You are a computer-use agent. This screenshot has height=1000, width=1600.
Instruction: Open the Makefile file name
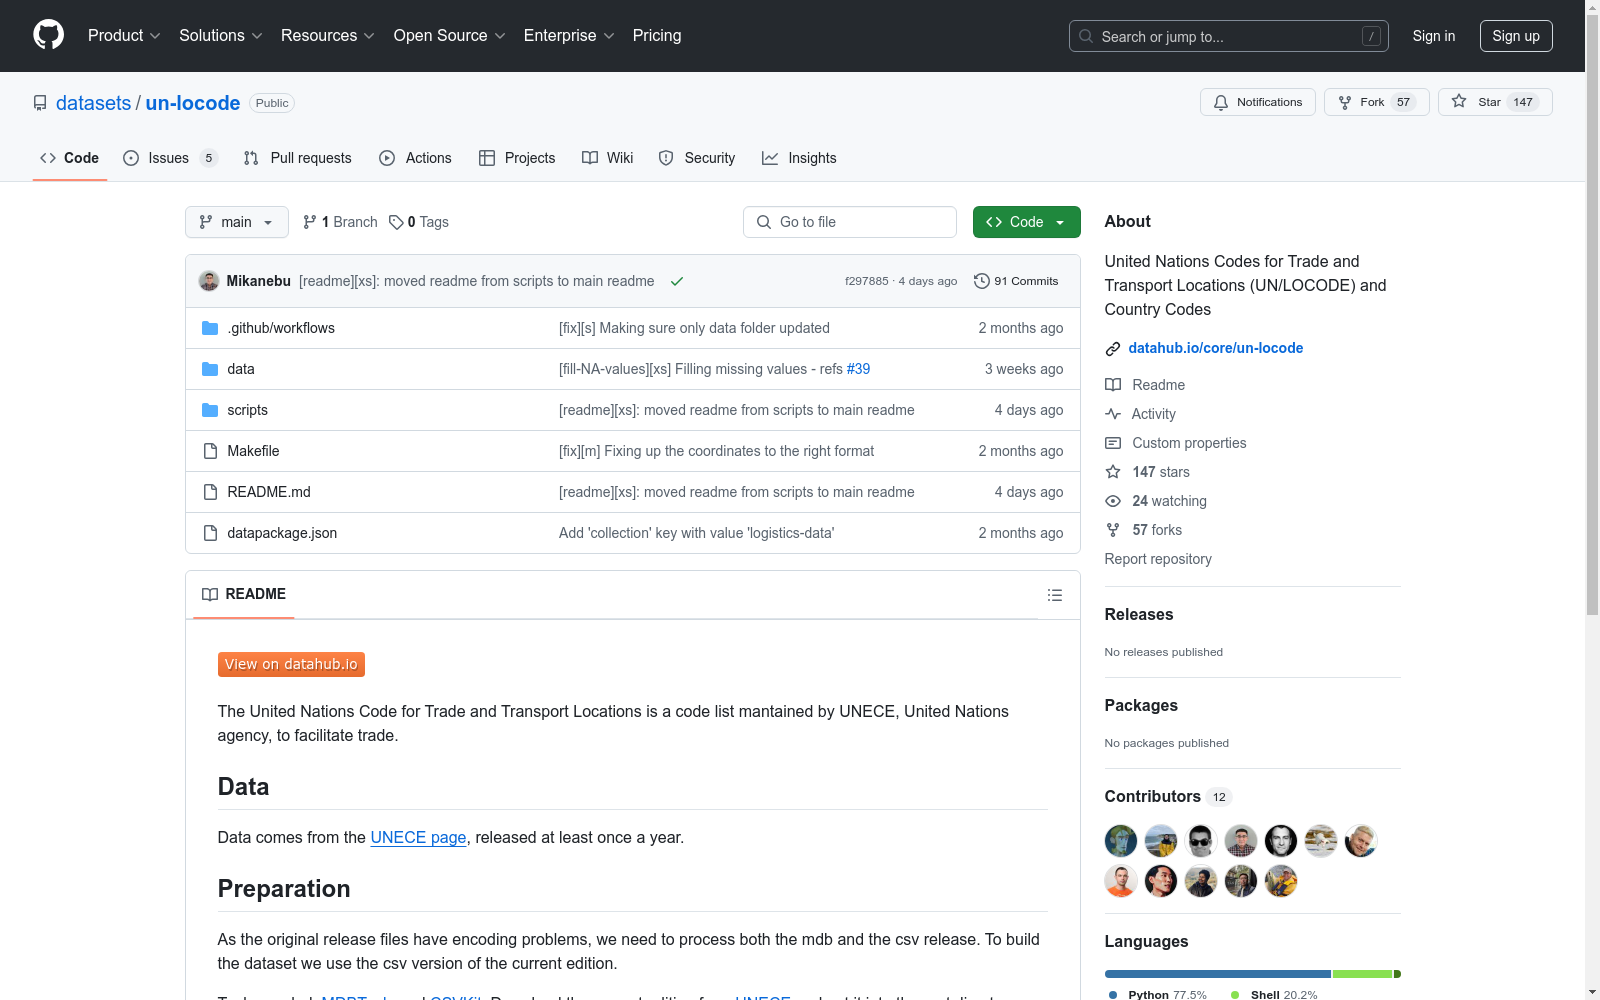tap(253, 451)
